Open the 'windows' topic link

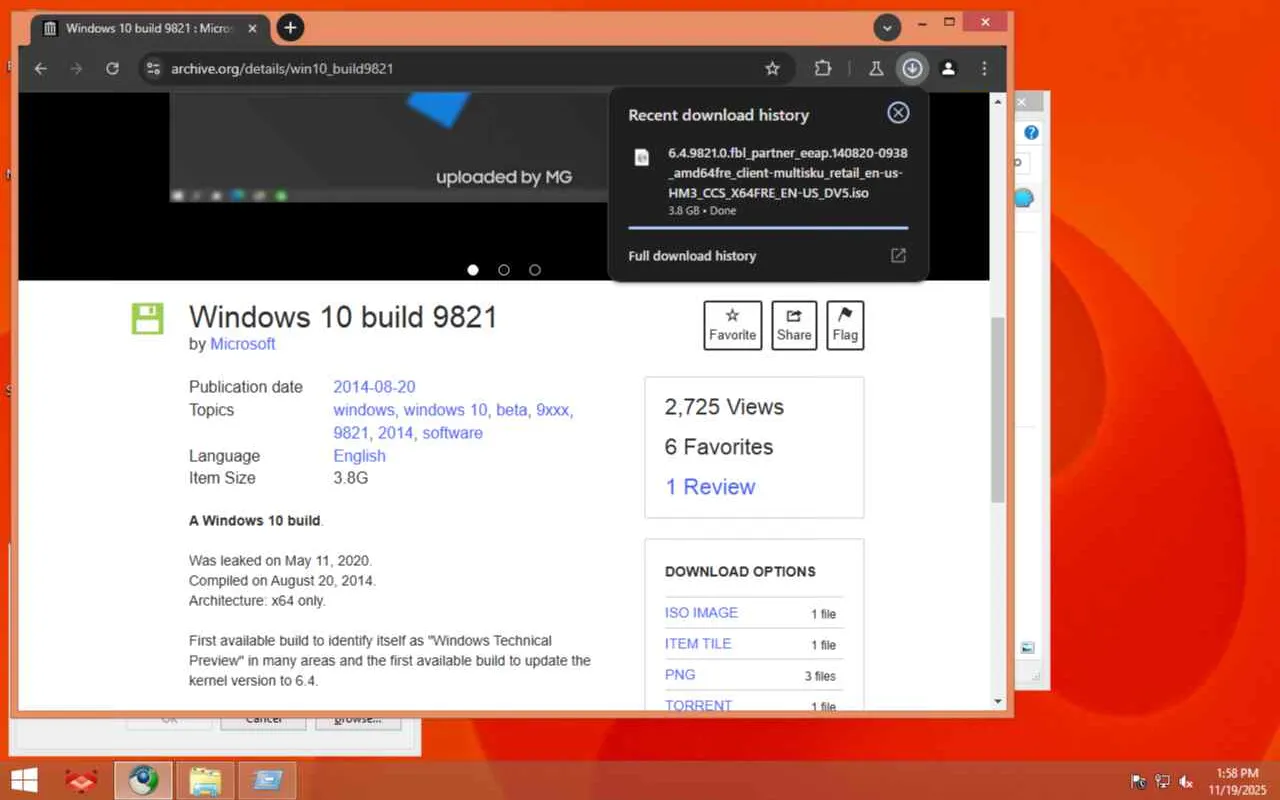click(x=364, y=410)
